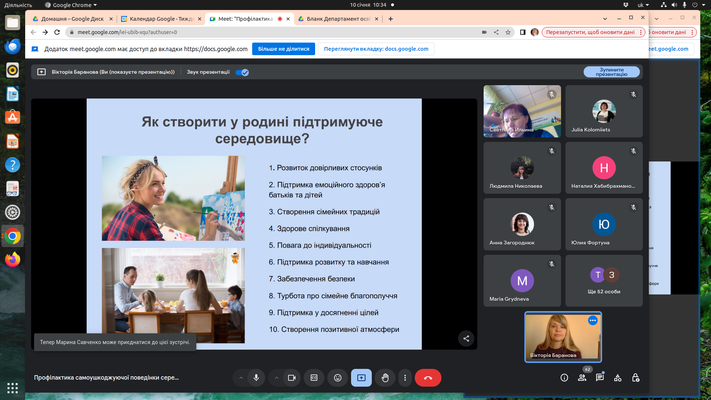Launch Thunderbird from the dock
711x400 pixels.
pos(12,46)
